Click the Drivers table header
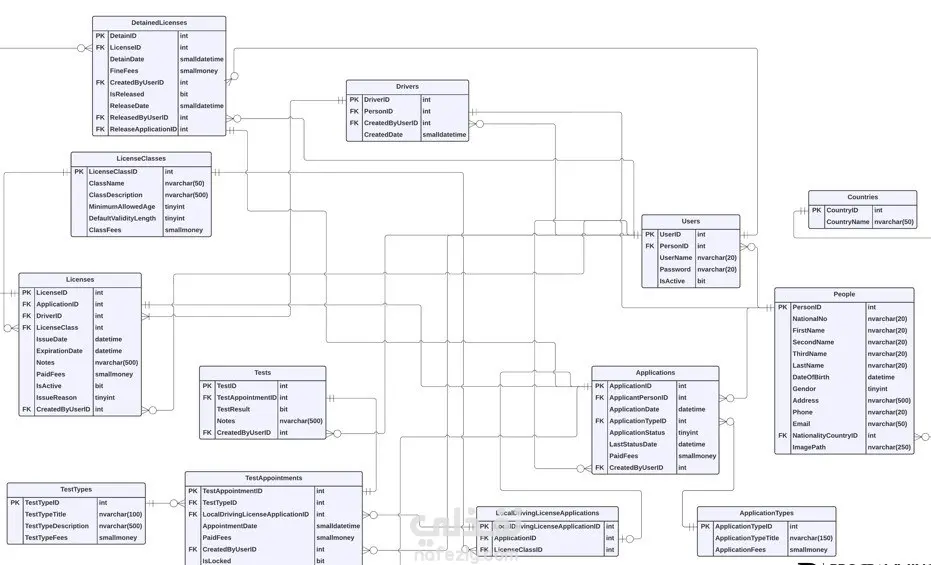Screen dimensions: 931x565 coord(407,87)
